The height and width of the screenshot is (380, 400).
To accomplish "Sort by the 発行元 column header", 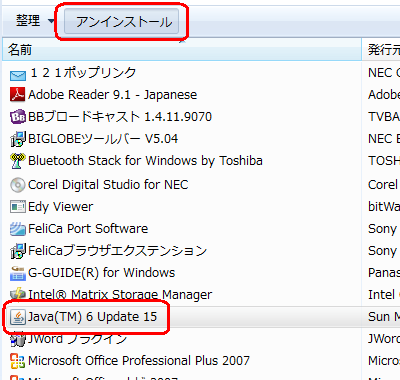I will pyautogui.click(x=382, y=50).
